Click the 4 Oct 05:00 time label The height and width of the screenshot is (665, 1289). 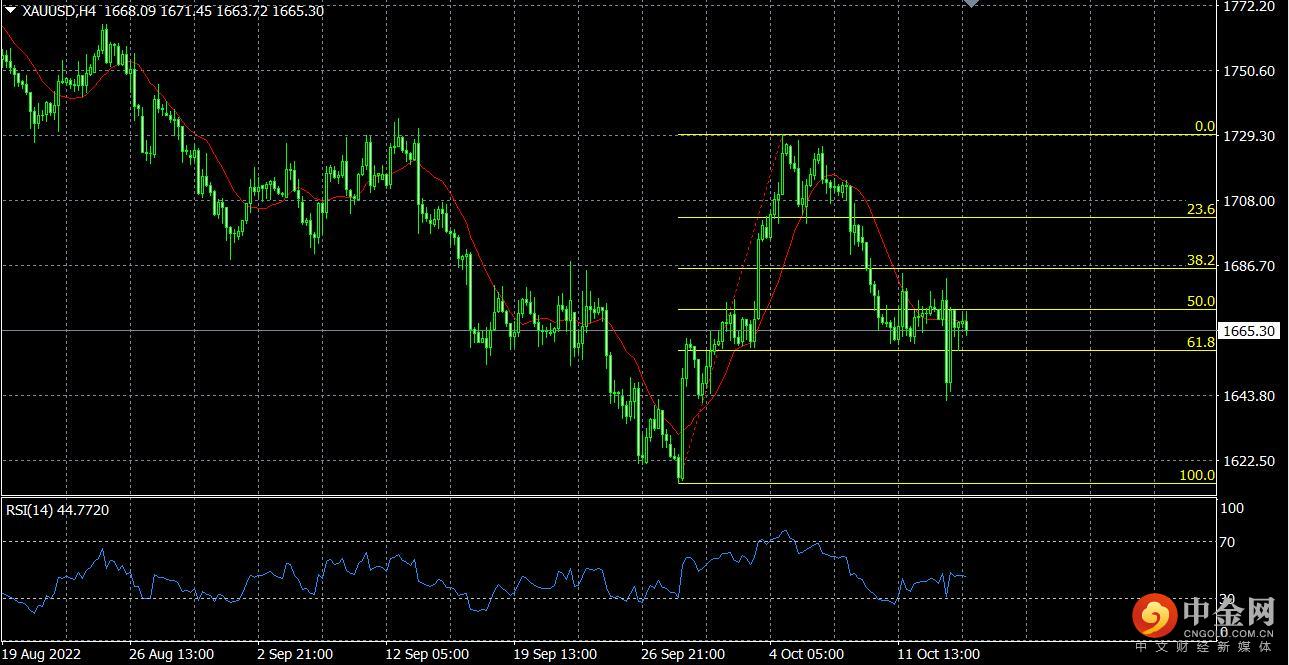pyautogui.click(x=808, y=654)
